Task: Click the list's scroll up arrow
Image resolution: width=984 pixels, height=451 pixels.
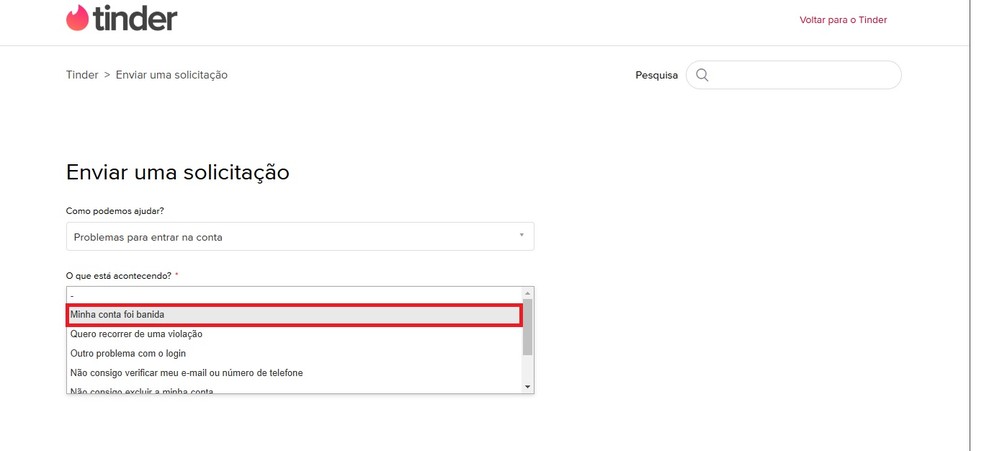Action: (528, 292)
